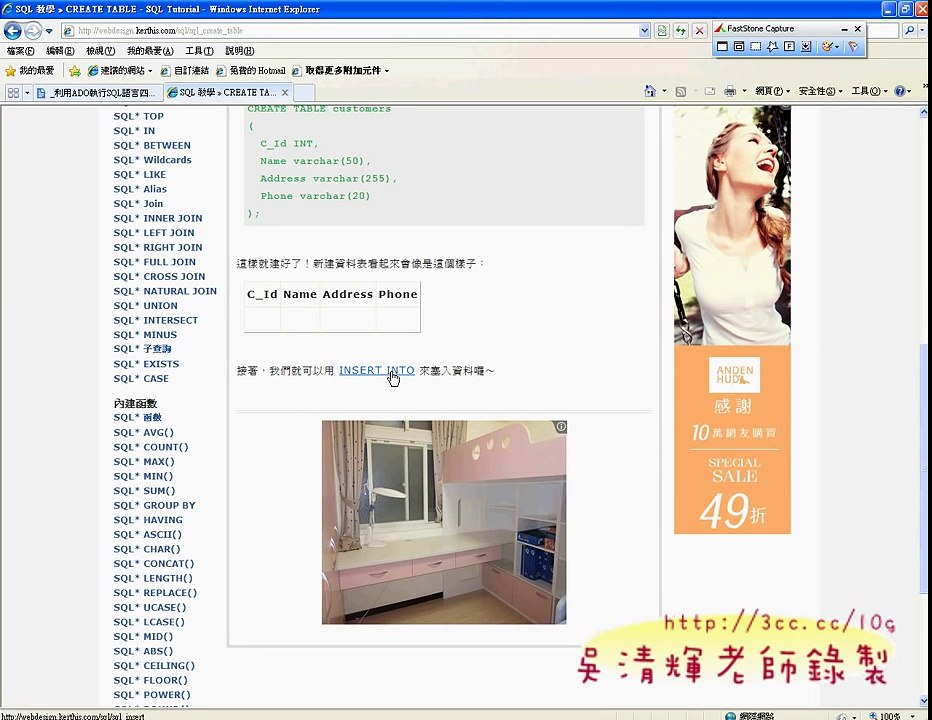Click the read mail icon
This screenshot has height=720, width=932.
710,91
